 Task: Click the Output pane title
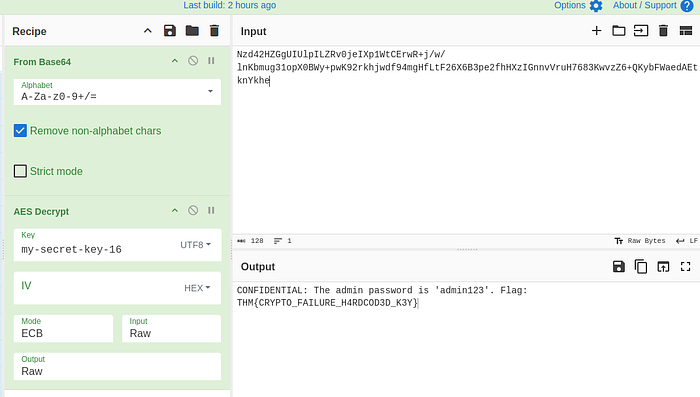[258, 267]
